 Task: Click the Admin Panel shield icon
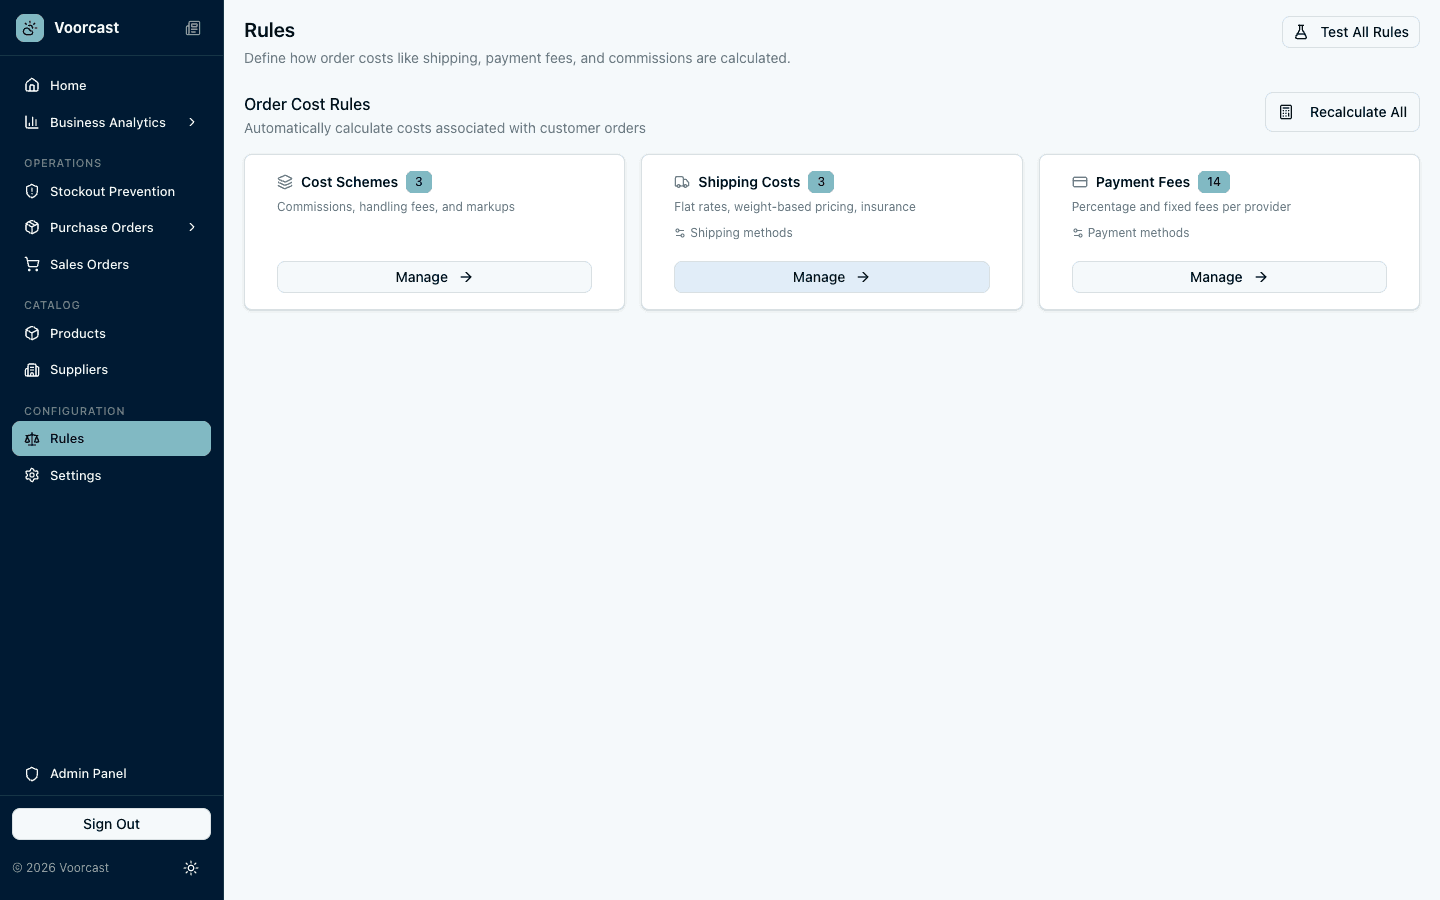coord(32,774)
